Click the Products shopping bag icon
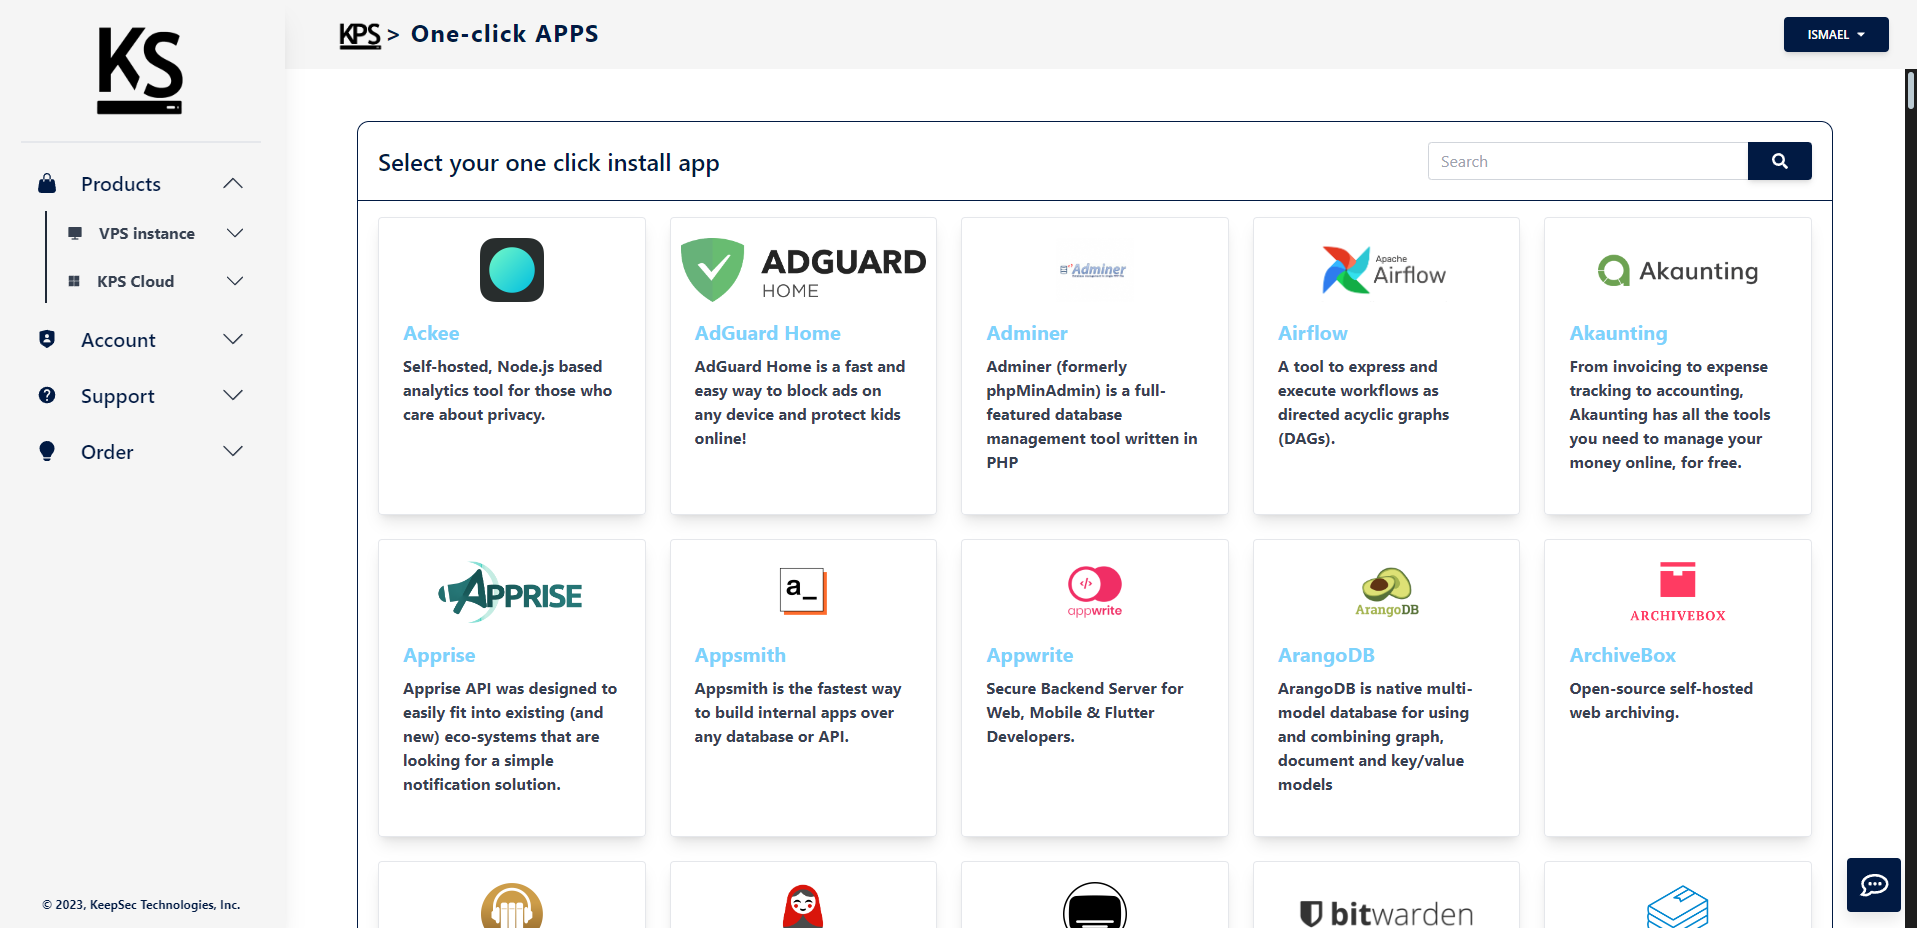 pyautogui.click(x=47, y=183)
